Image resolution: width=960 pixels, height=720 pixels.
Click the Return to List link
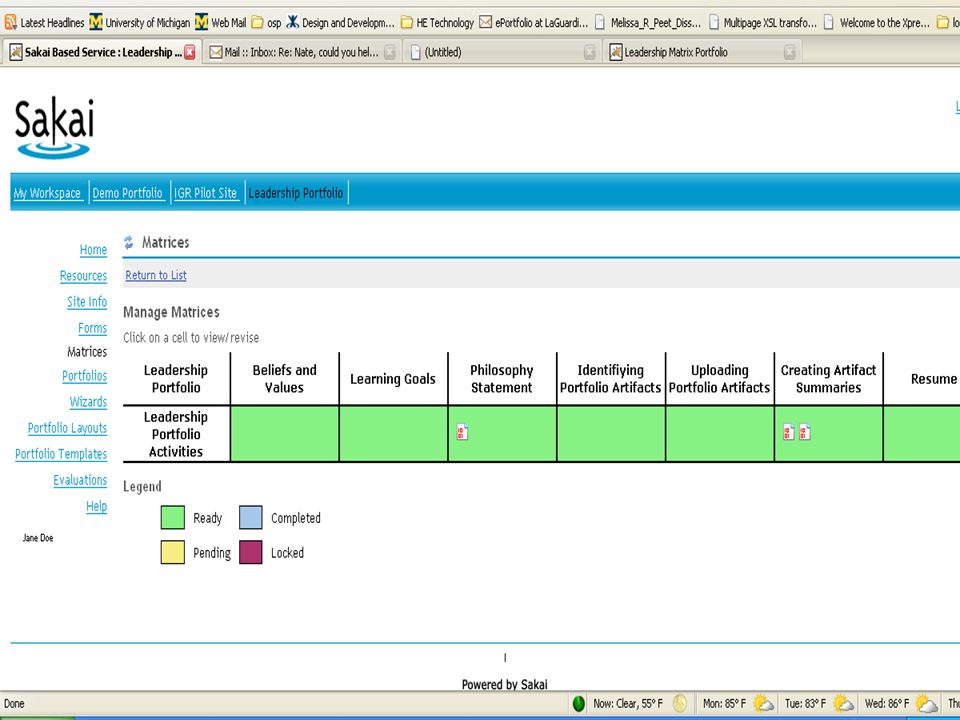click(156, 276)
